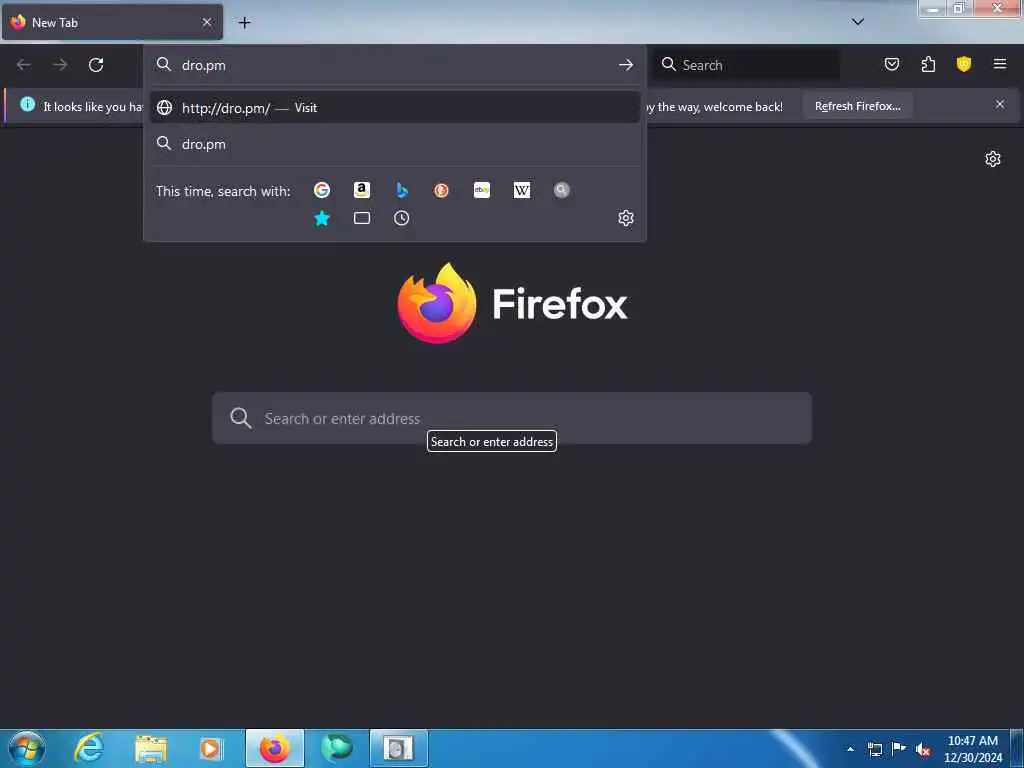Open the Windows Start menu
1024x768 pixels.
(x=27, y=748)
